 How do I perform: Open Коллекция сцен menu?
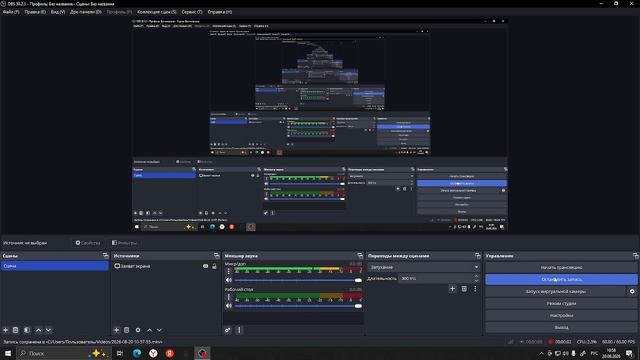(x=157, y=12)
